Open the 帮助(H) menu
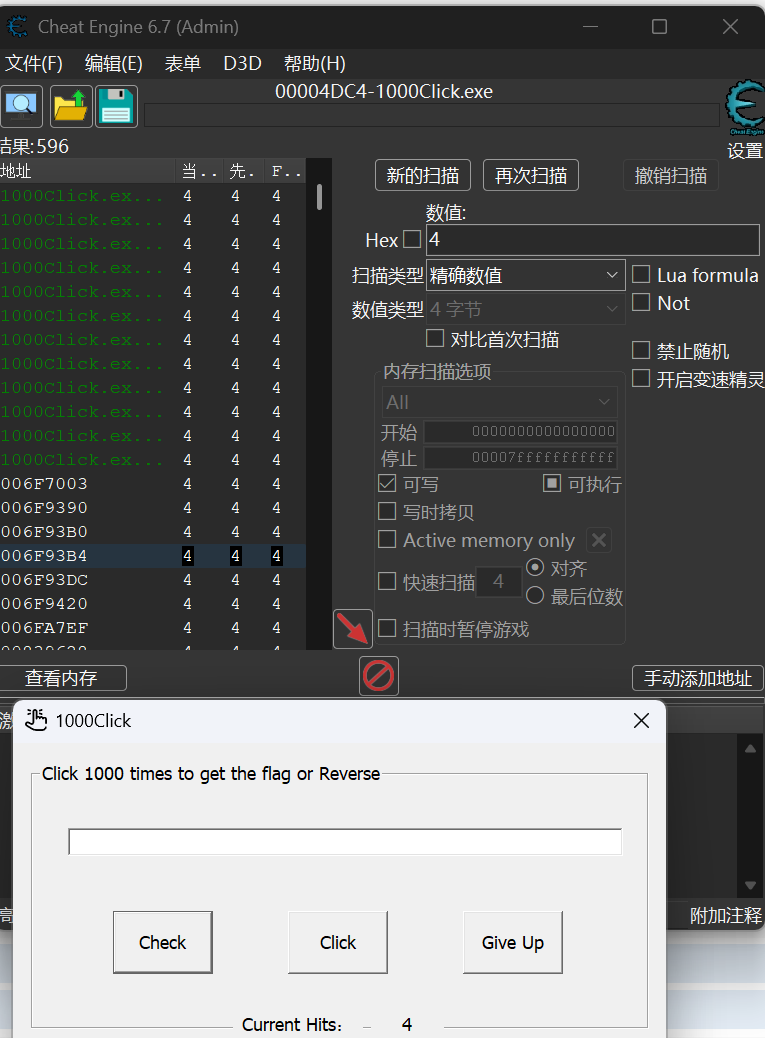Screen dimensions: 765x1038 (x=314, y=64)
